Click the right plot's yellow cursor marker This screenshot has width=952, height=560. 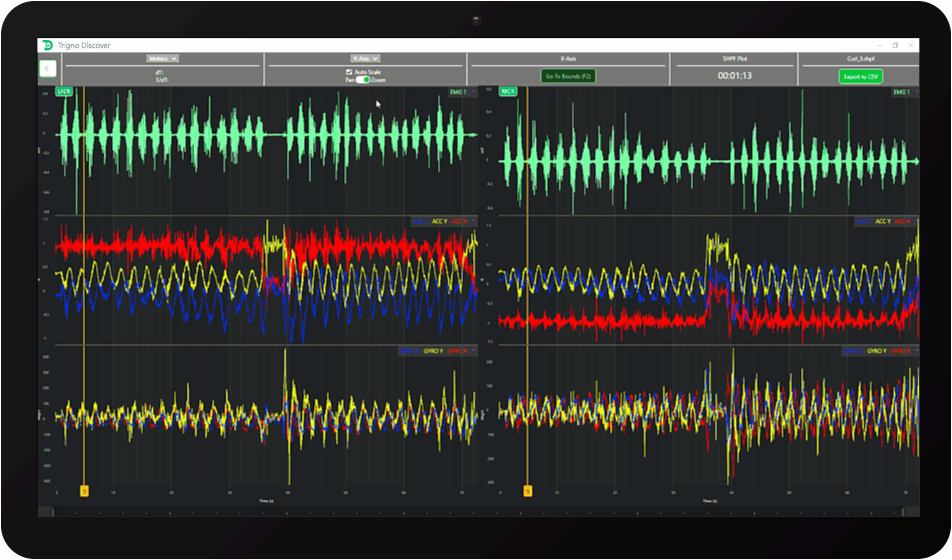[528, 491]
